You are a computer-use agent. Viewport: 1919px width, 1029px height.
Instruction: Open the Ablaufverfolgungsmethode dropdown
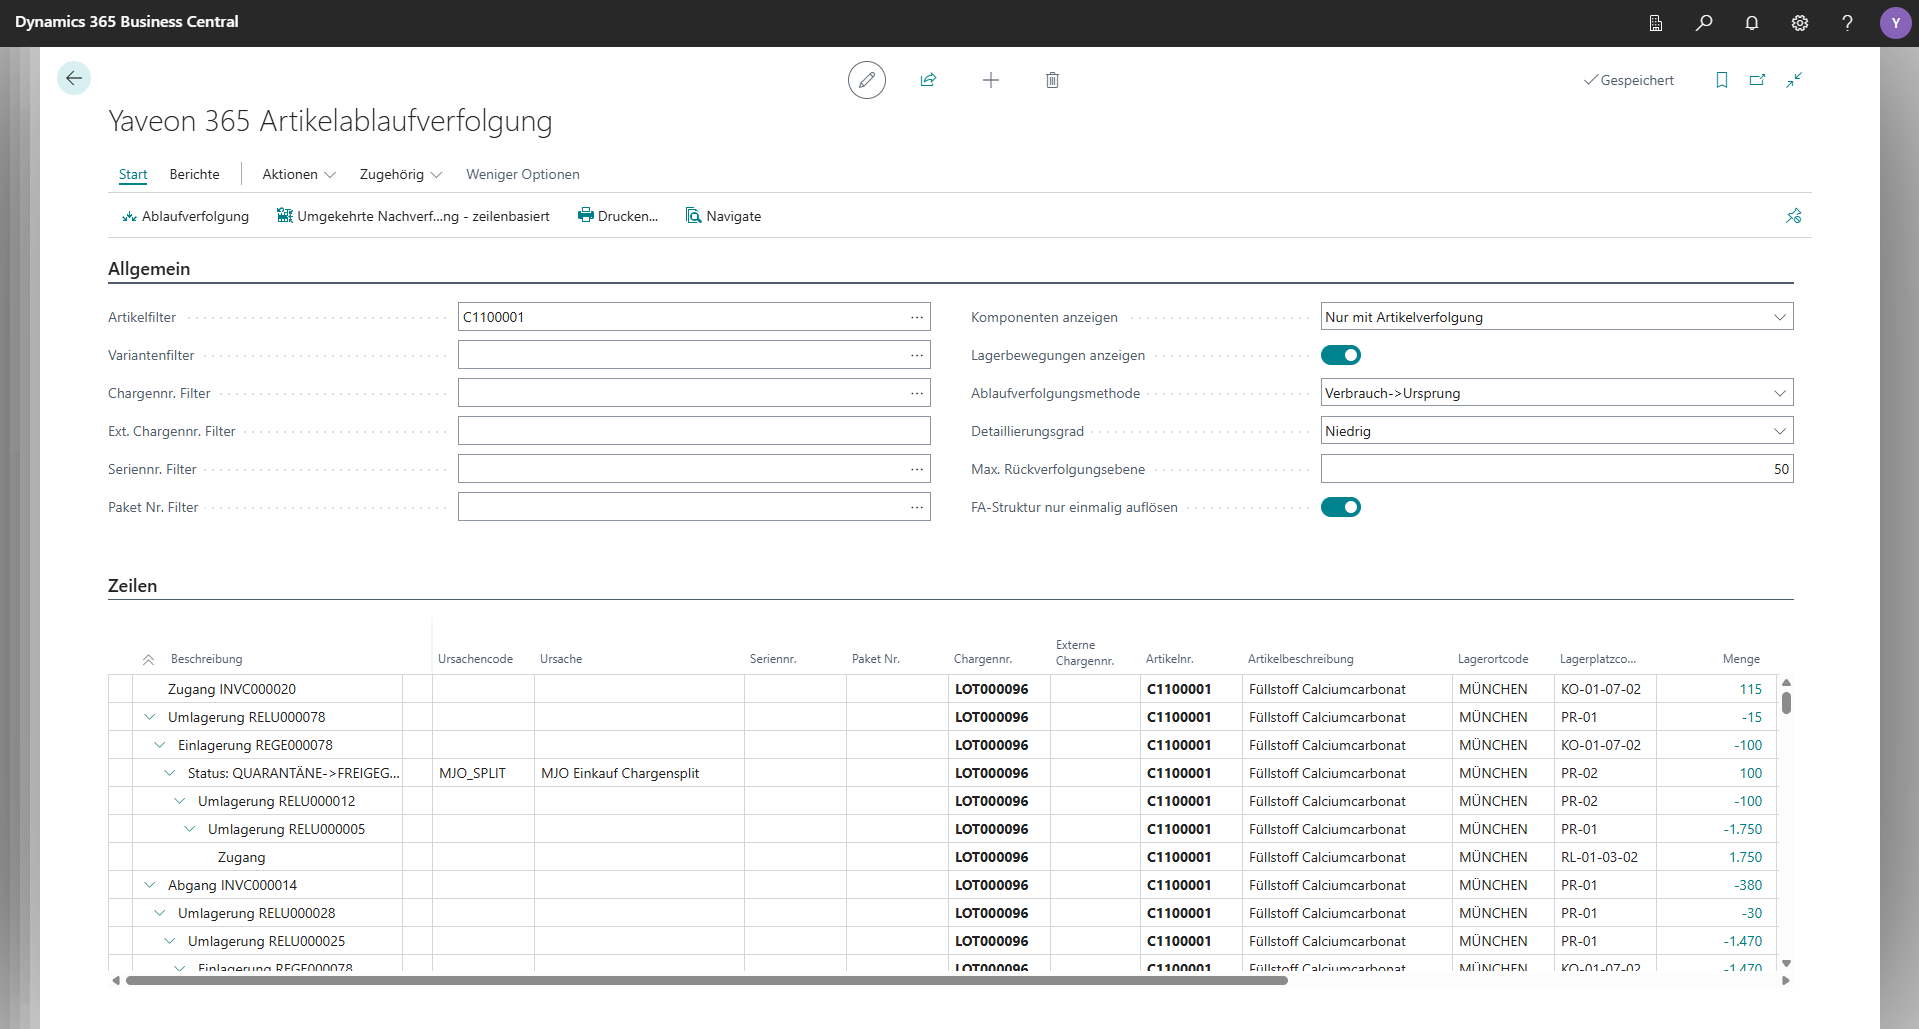(1780, 392)
